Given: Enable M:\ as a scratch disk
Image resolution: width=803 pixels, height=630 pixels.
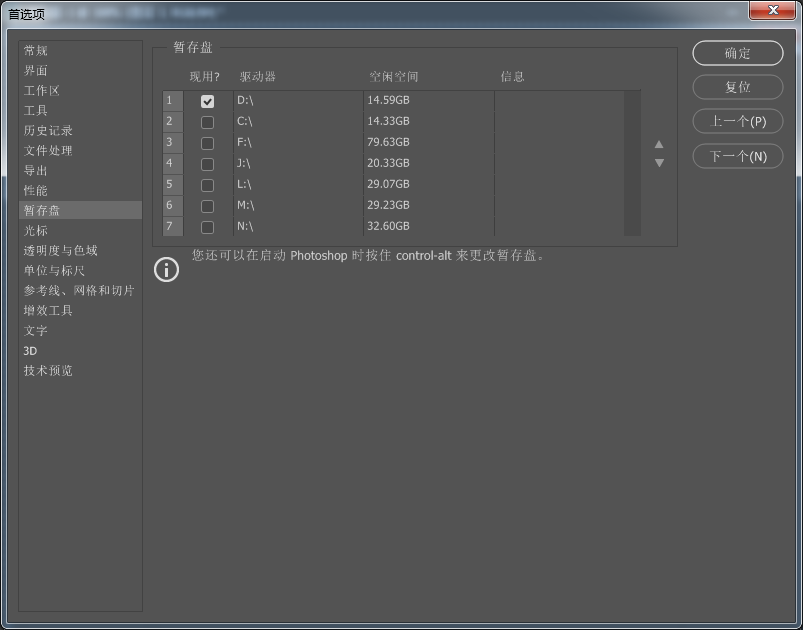Looking at the screenshot, I should pos(207,206).
